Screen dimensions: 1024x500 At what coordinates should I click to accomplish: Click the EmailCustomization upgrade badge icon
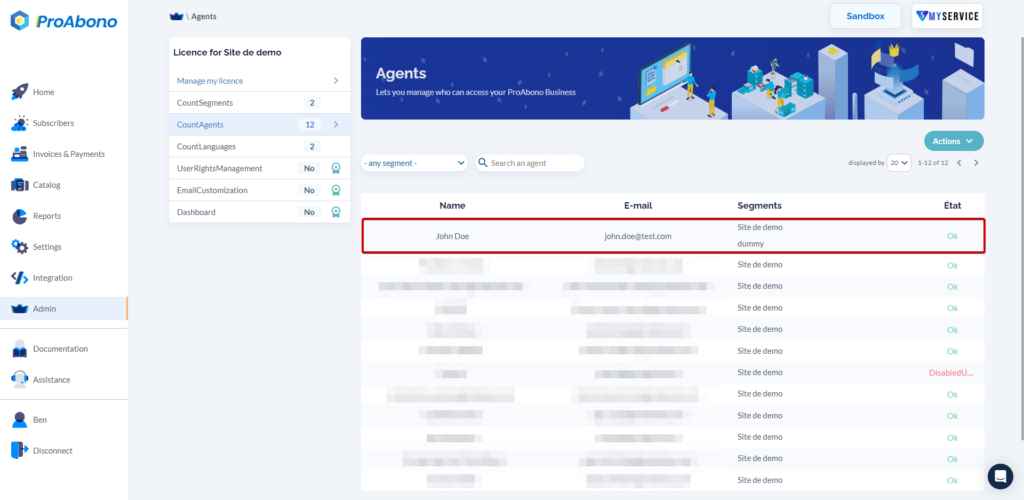[x=336, y=190]
